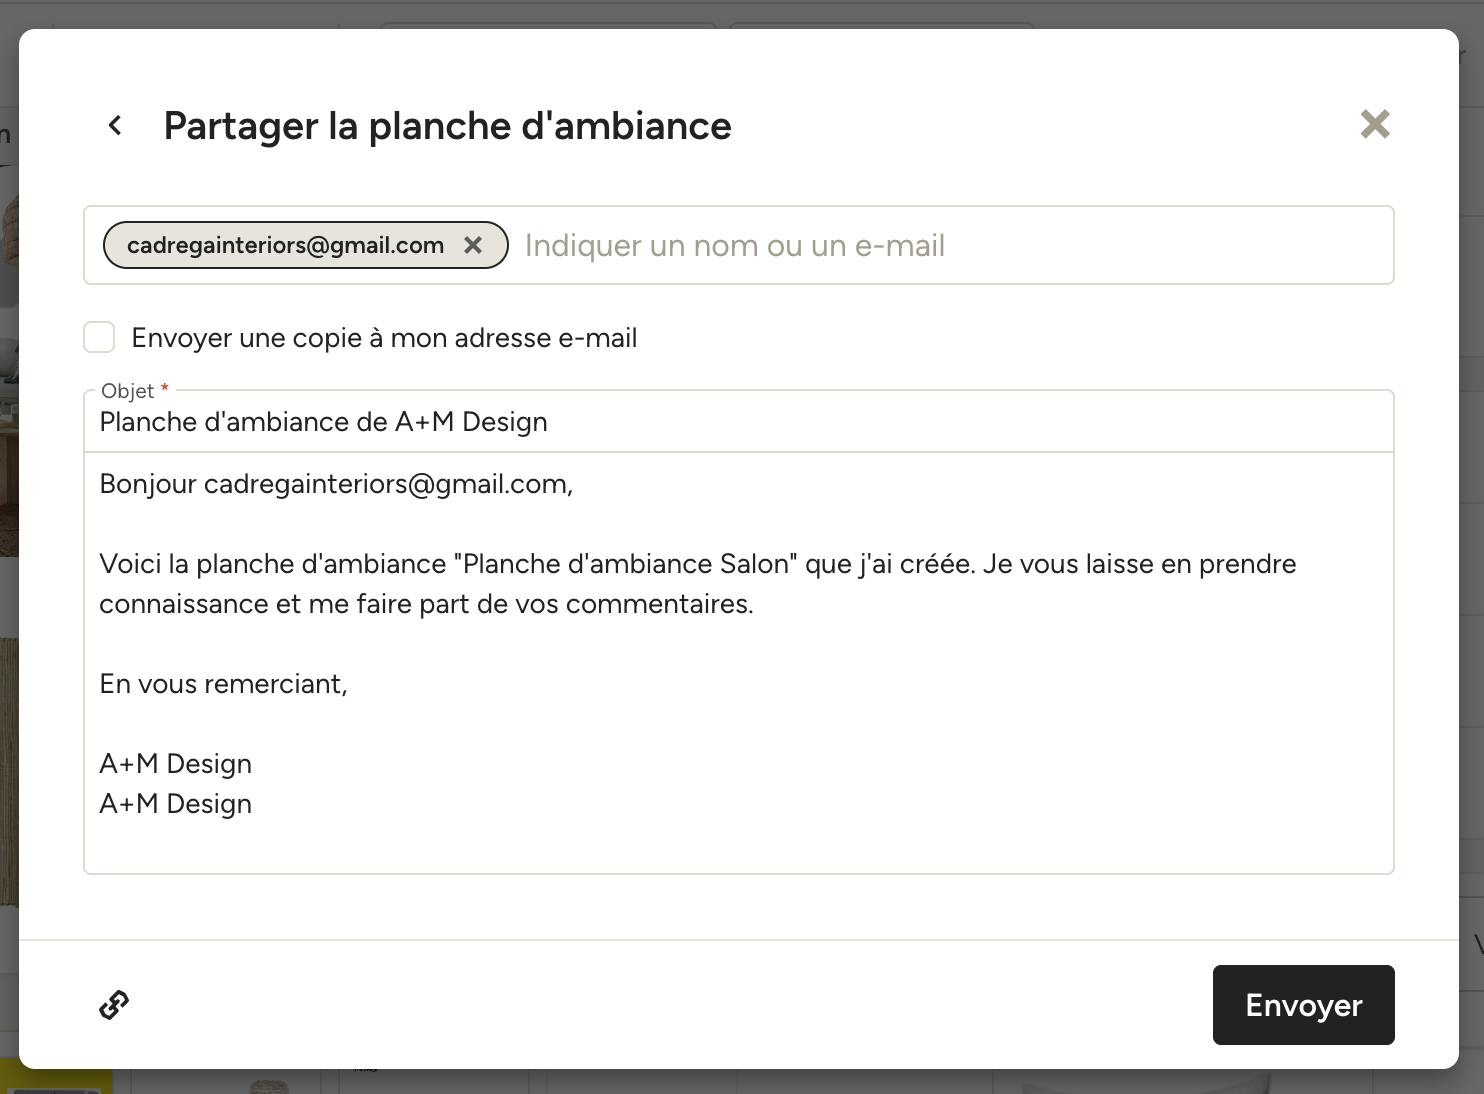1484x1094 pixels.
Task: Click the empty space below the signature in message
Action: 738,846
